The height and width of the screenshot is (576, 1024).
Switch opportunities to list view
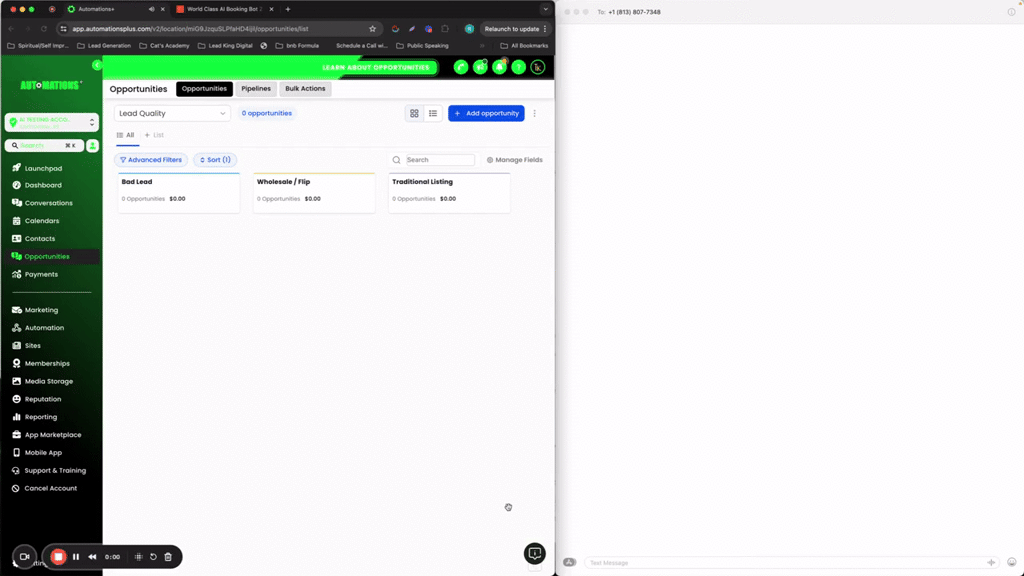[432, 113]
